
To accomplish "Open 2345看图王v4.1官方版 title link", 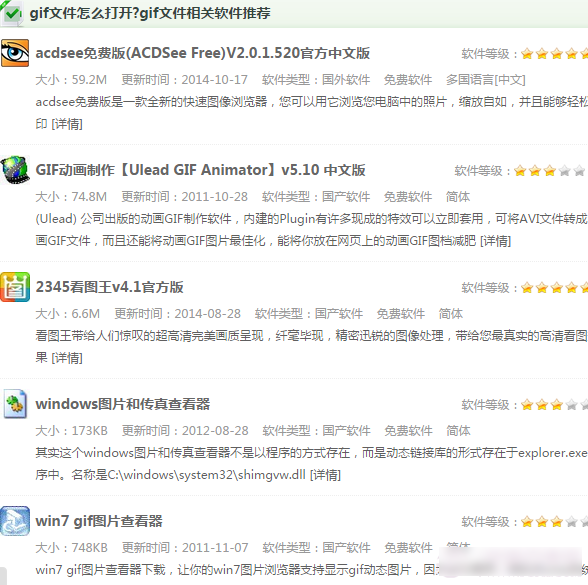I will point(110,287).
